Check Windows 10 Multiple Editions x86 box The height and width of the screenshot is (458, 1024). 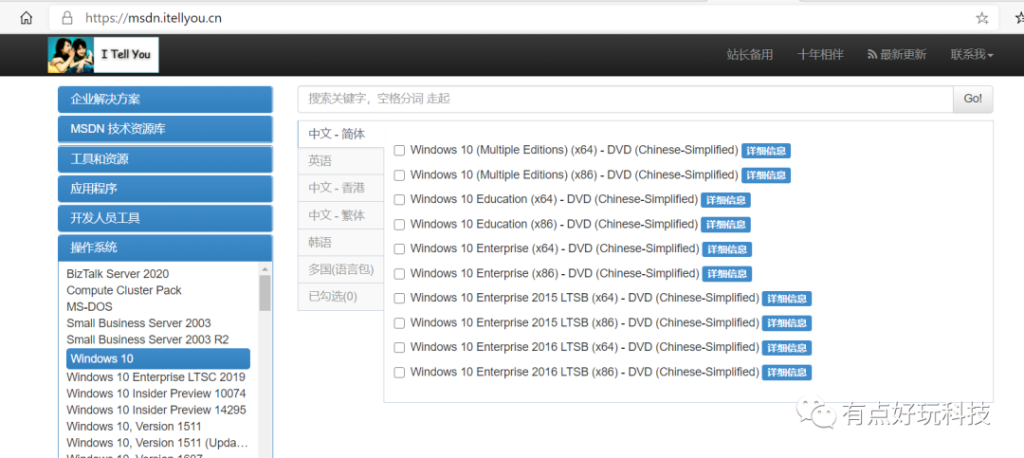pyautogui.click(x=399, y=175)
